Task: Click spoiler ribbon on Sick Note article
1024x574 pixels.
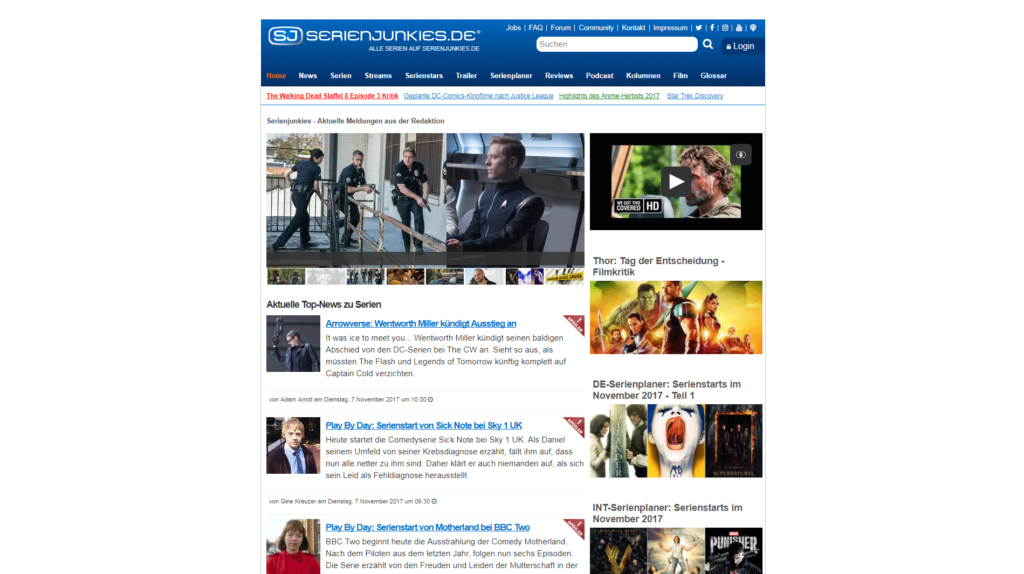Action: point(575,426)
